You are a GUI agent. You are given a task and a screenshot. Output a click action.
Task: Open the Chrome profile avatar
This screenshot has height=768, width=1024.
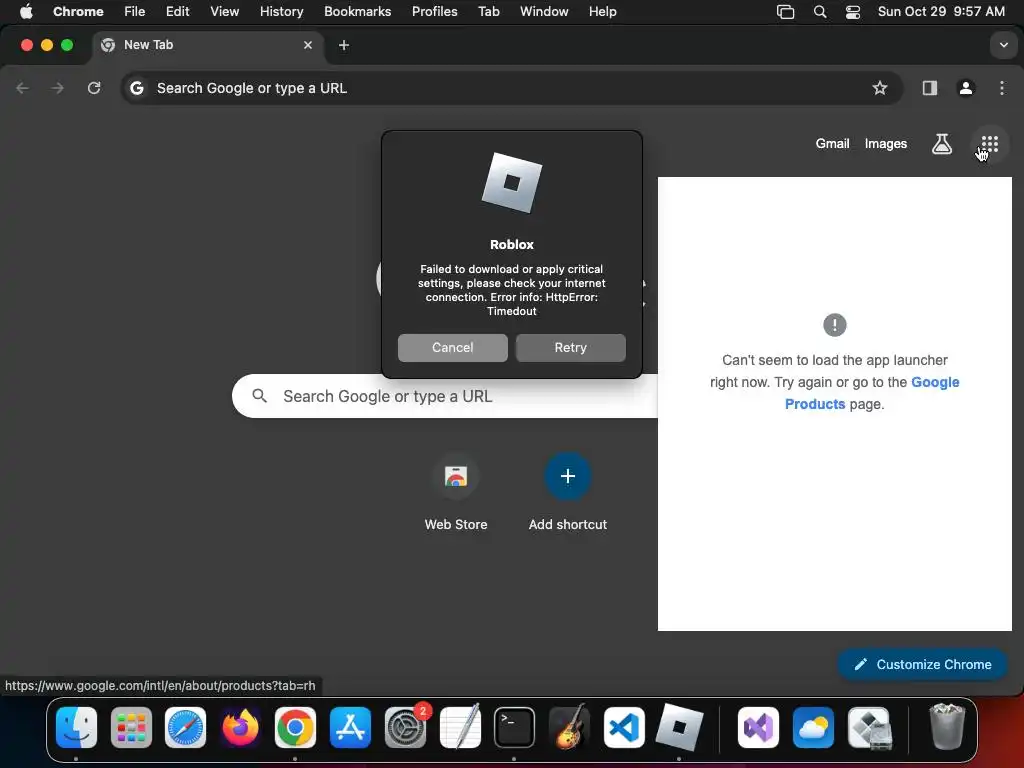(965, 88)
